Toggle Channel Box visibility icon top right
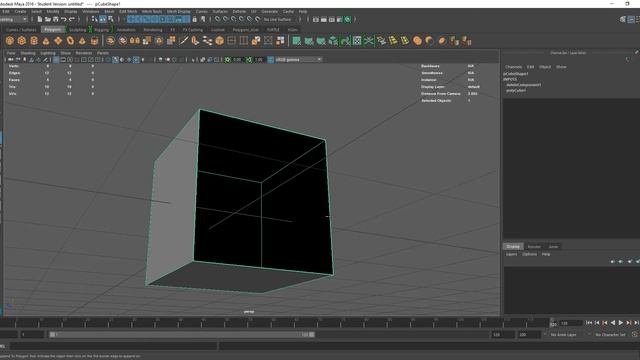 pos(631,19)
